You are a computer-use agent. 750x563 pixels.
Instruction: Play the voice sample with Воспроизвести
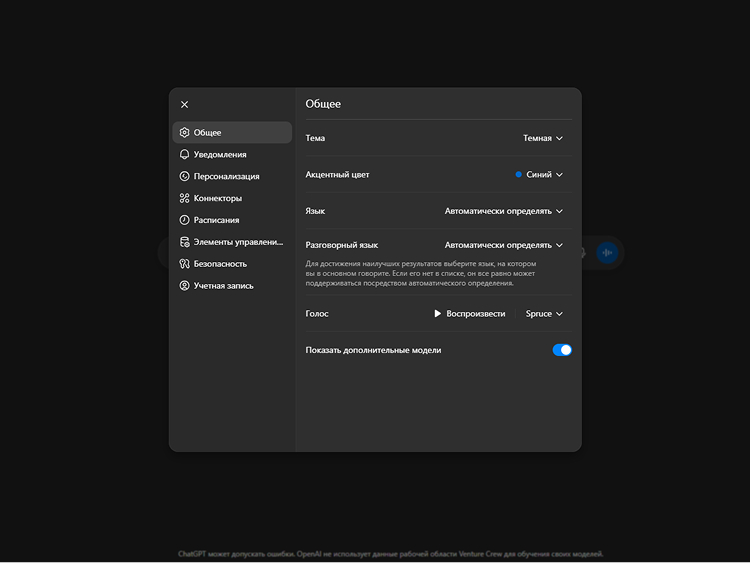(470, 314)
